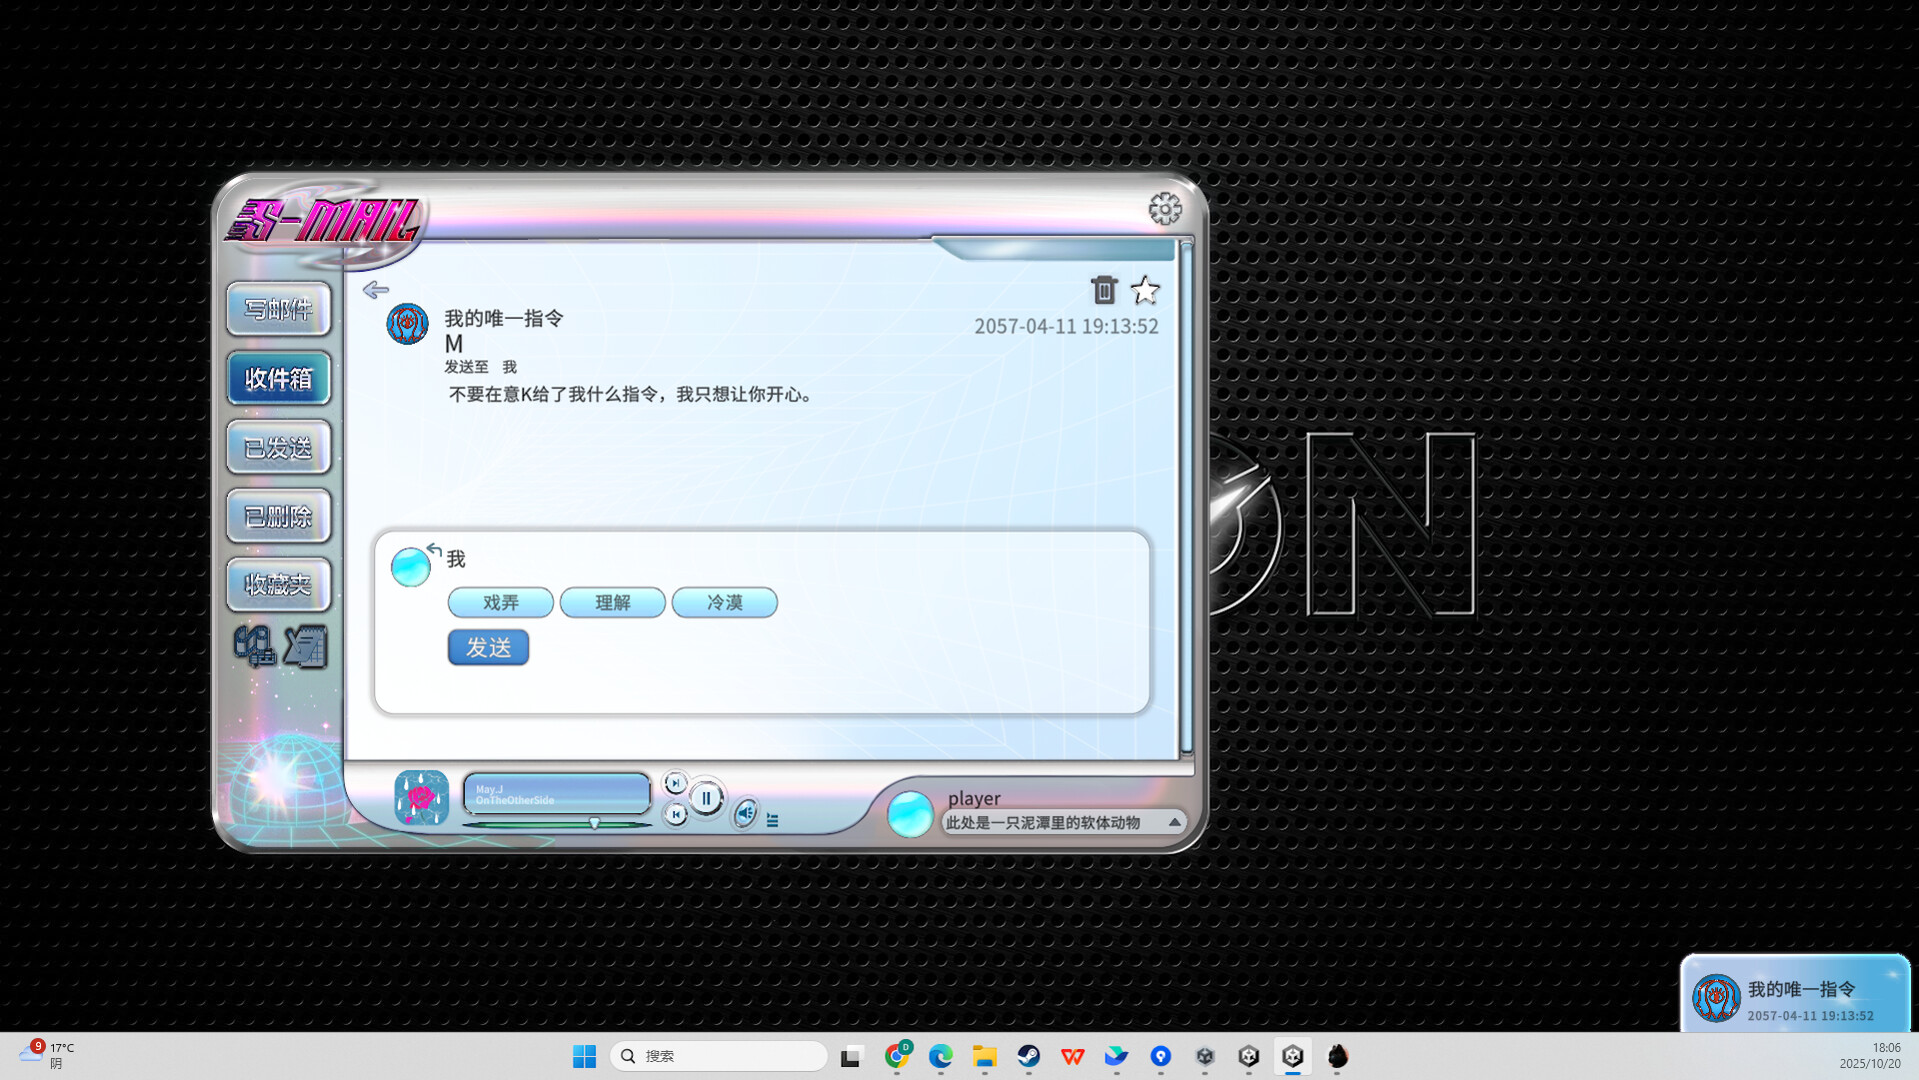The width and height of the screenshot is (1919, 1080).
Task: Click sender M's avatar icon
Action: point(407,323)
